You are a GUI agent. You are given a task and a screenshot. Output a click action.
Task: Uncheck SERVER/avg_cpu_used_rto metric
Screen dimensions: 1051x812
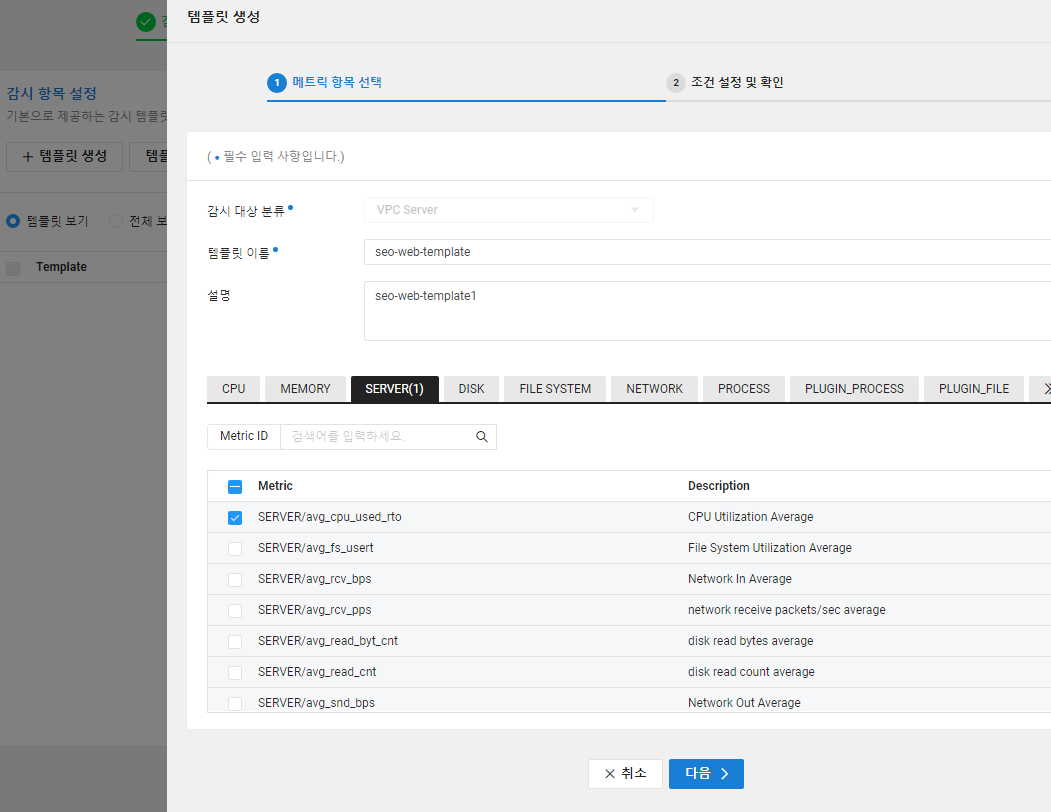(x=235, y=518)
